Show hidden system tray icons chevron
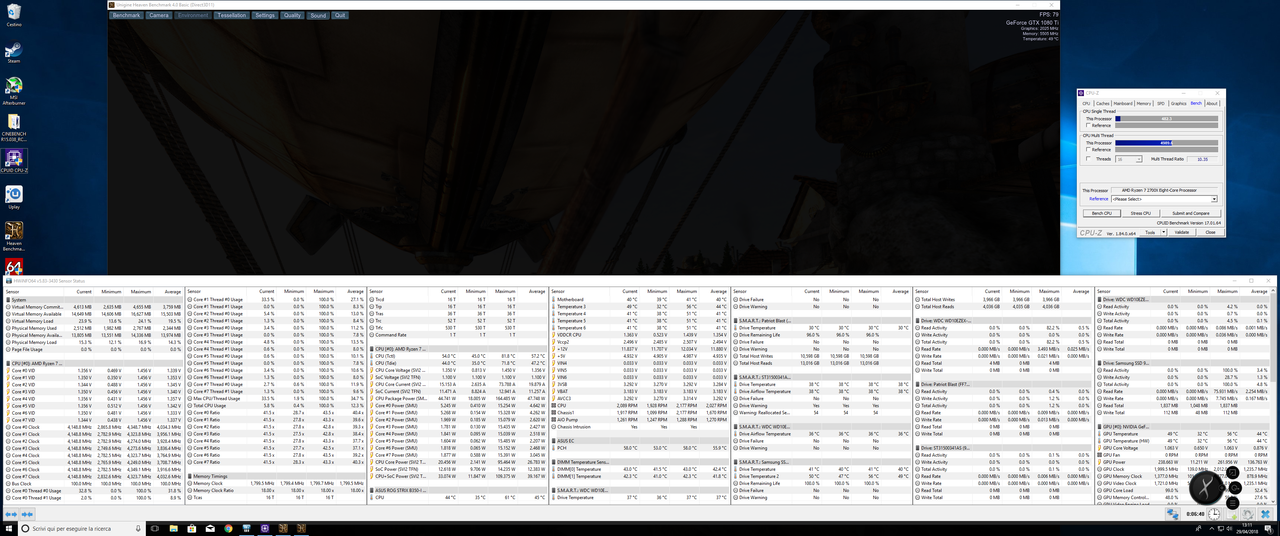The width and height of the screenshot is (1280, 536). click(x=1212, y=528)
